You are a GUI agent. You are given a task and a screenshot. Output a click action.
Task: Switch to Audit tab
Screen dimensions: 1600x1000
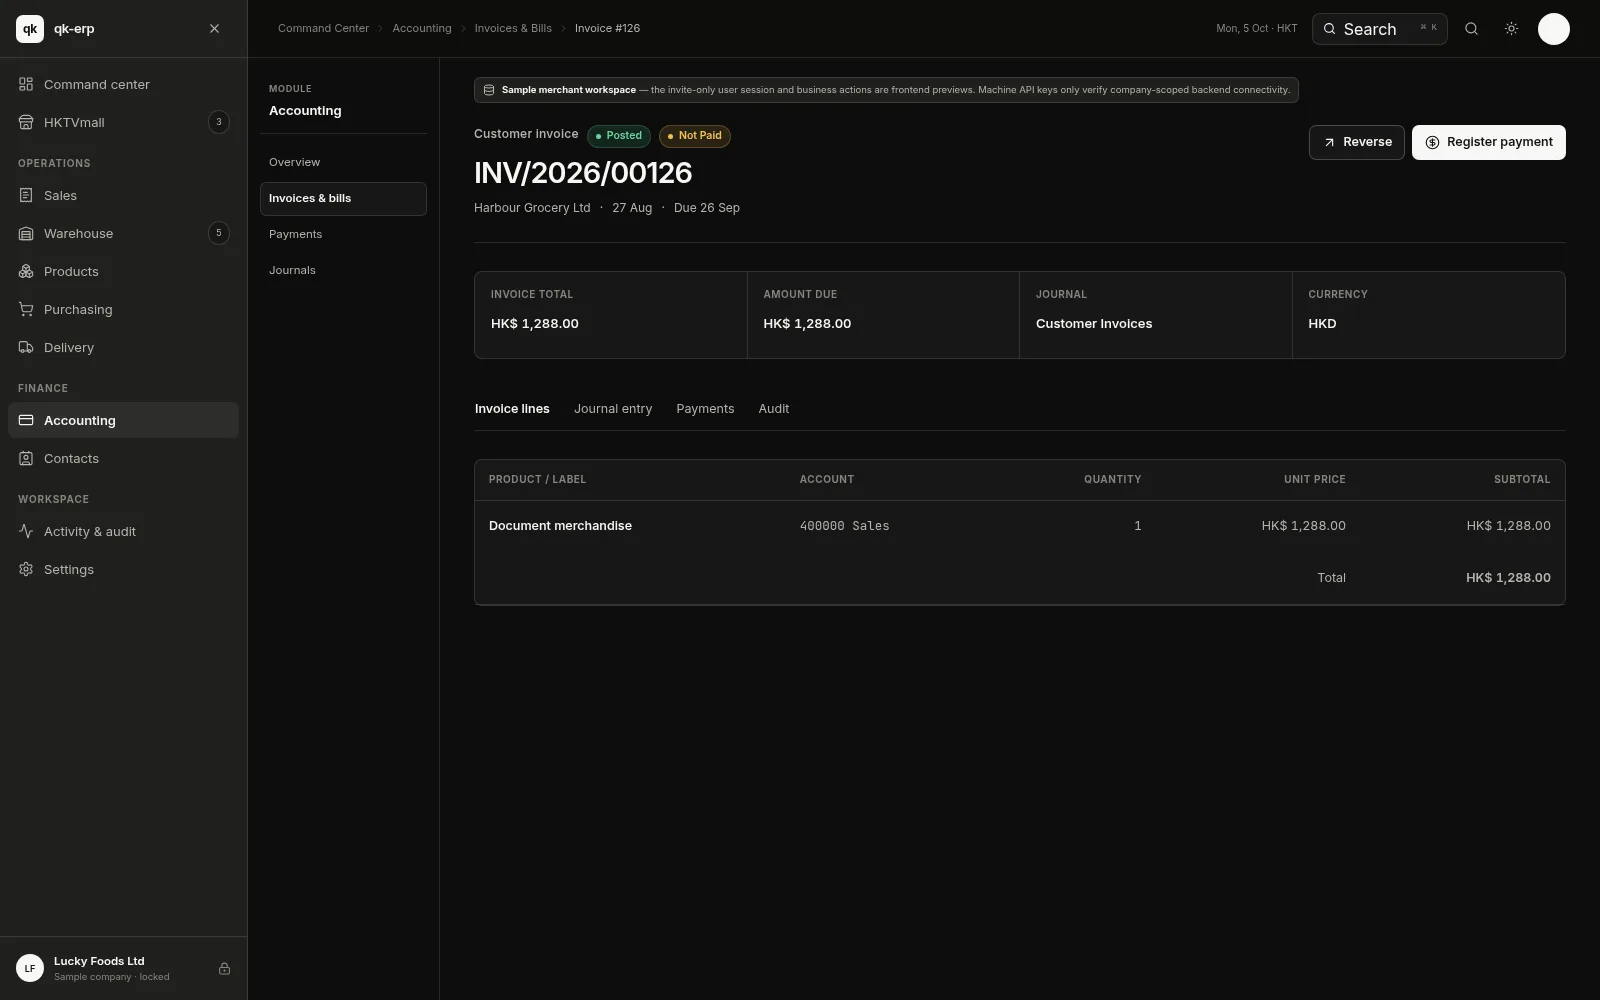[x=773, y=409]
